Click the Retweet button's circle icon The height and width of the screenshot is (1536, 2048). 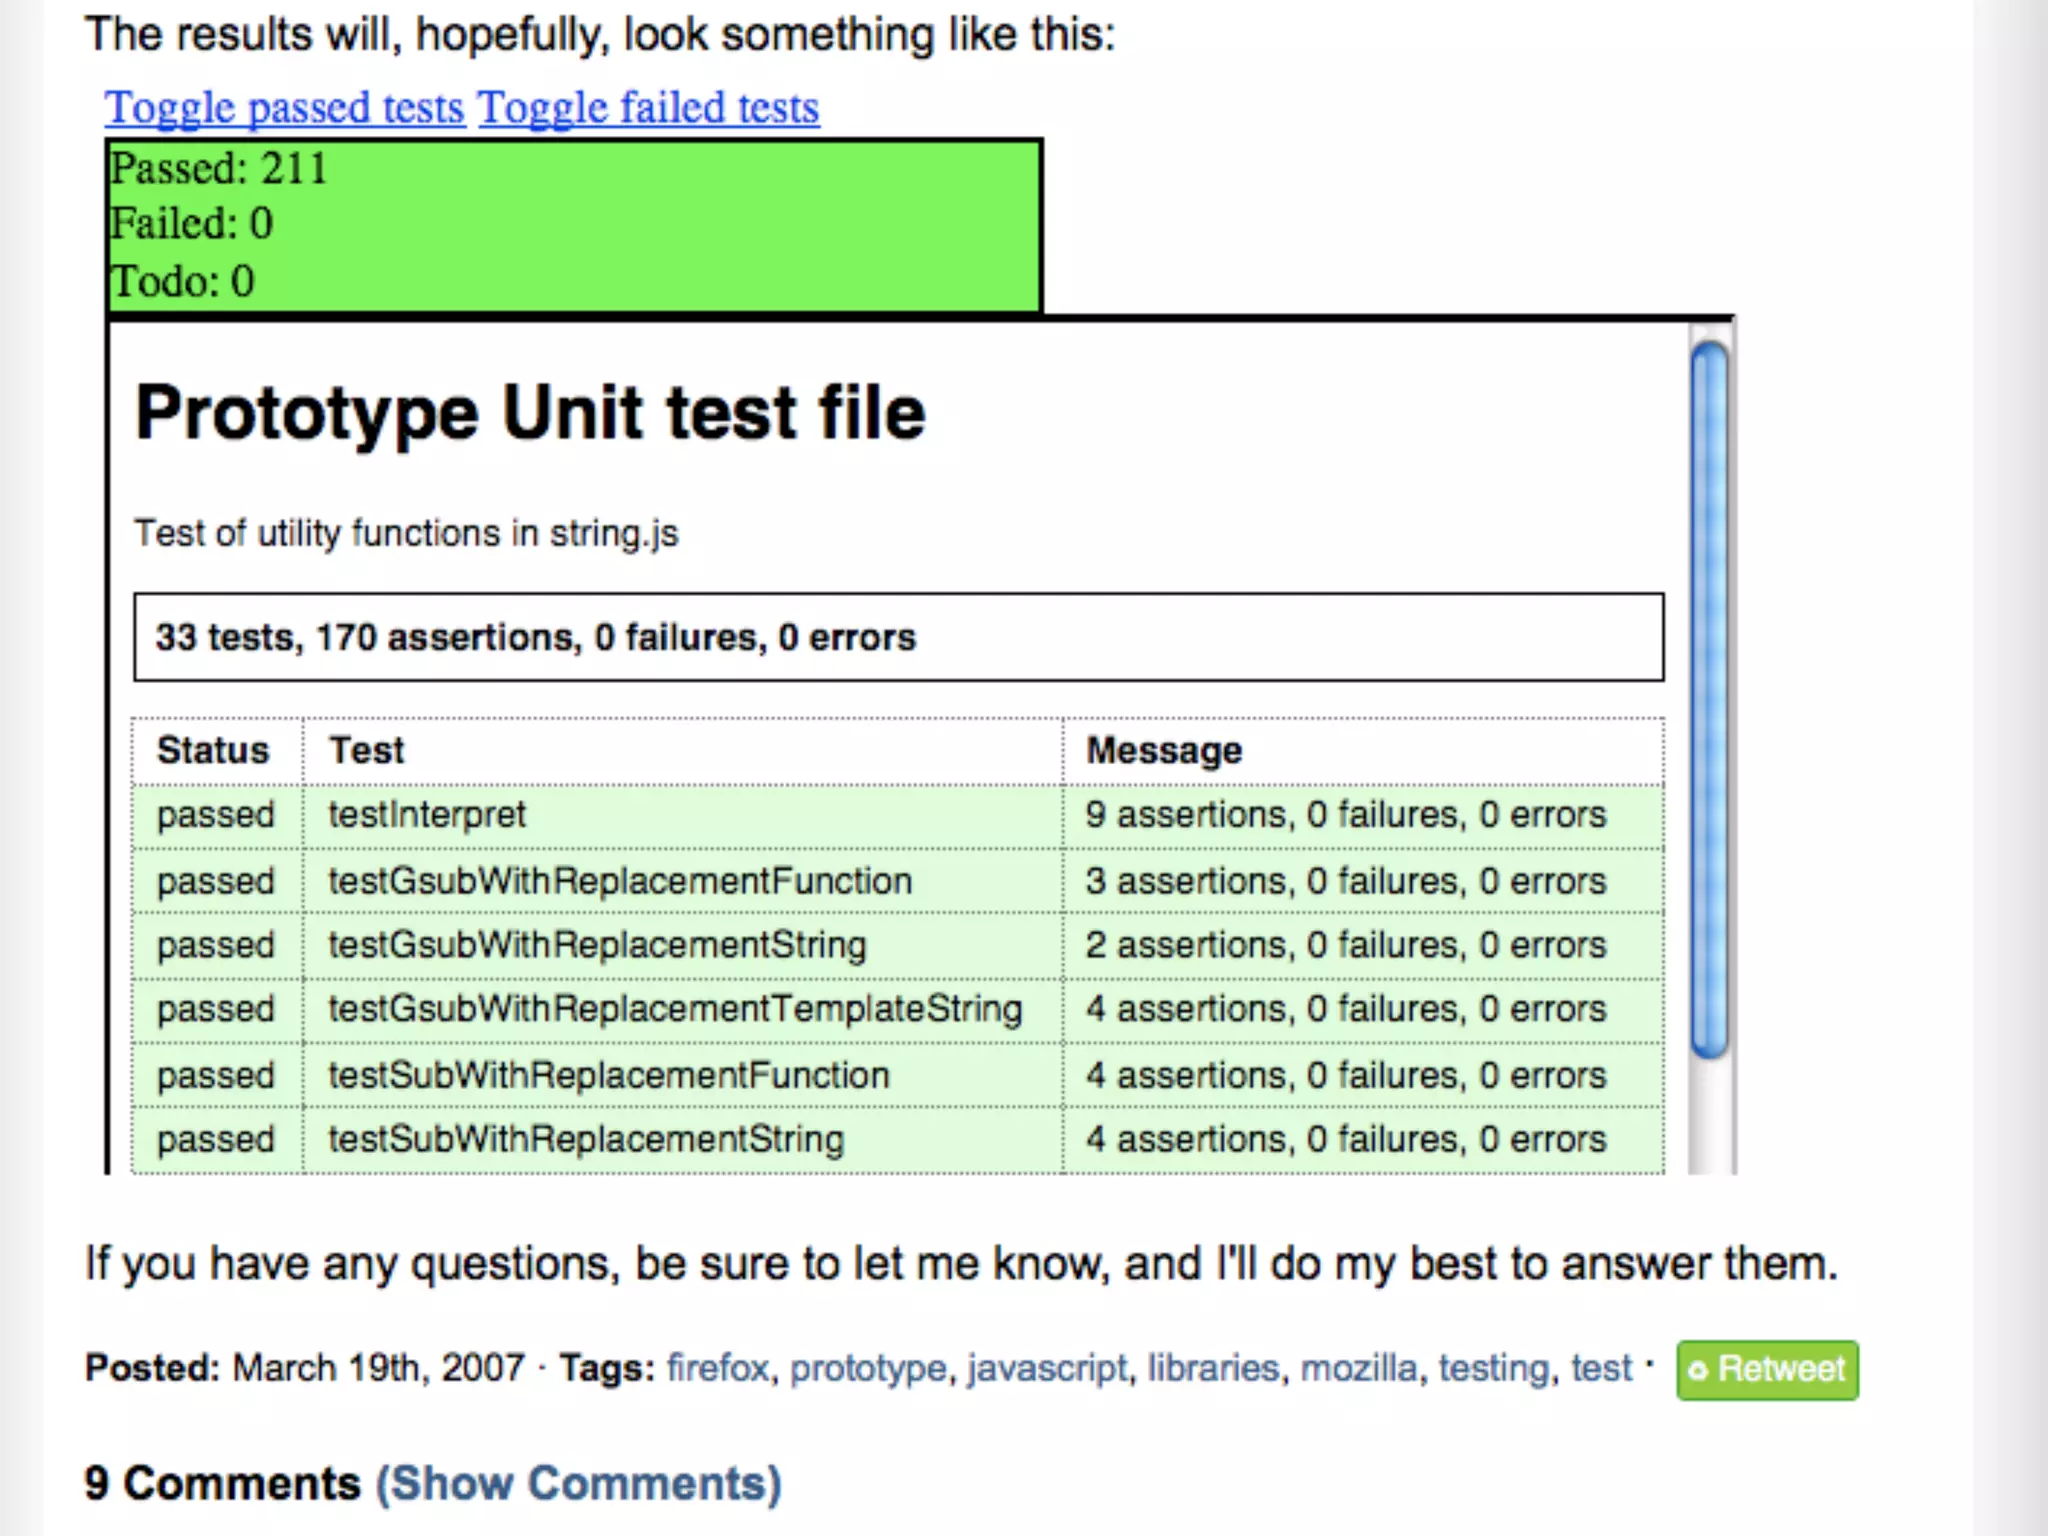point(1697,1370)
